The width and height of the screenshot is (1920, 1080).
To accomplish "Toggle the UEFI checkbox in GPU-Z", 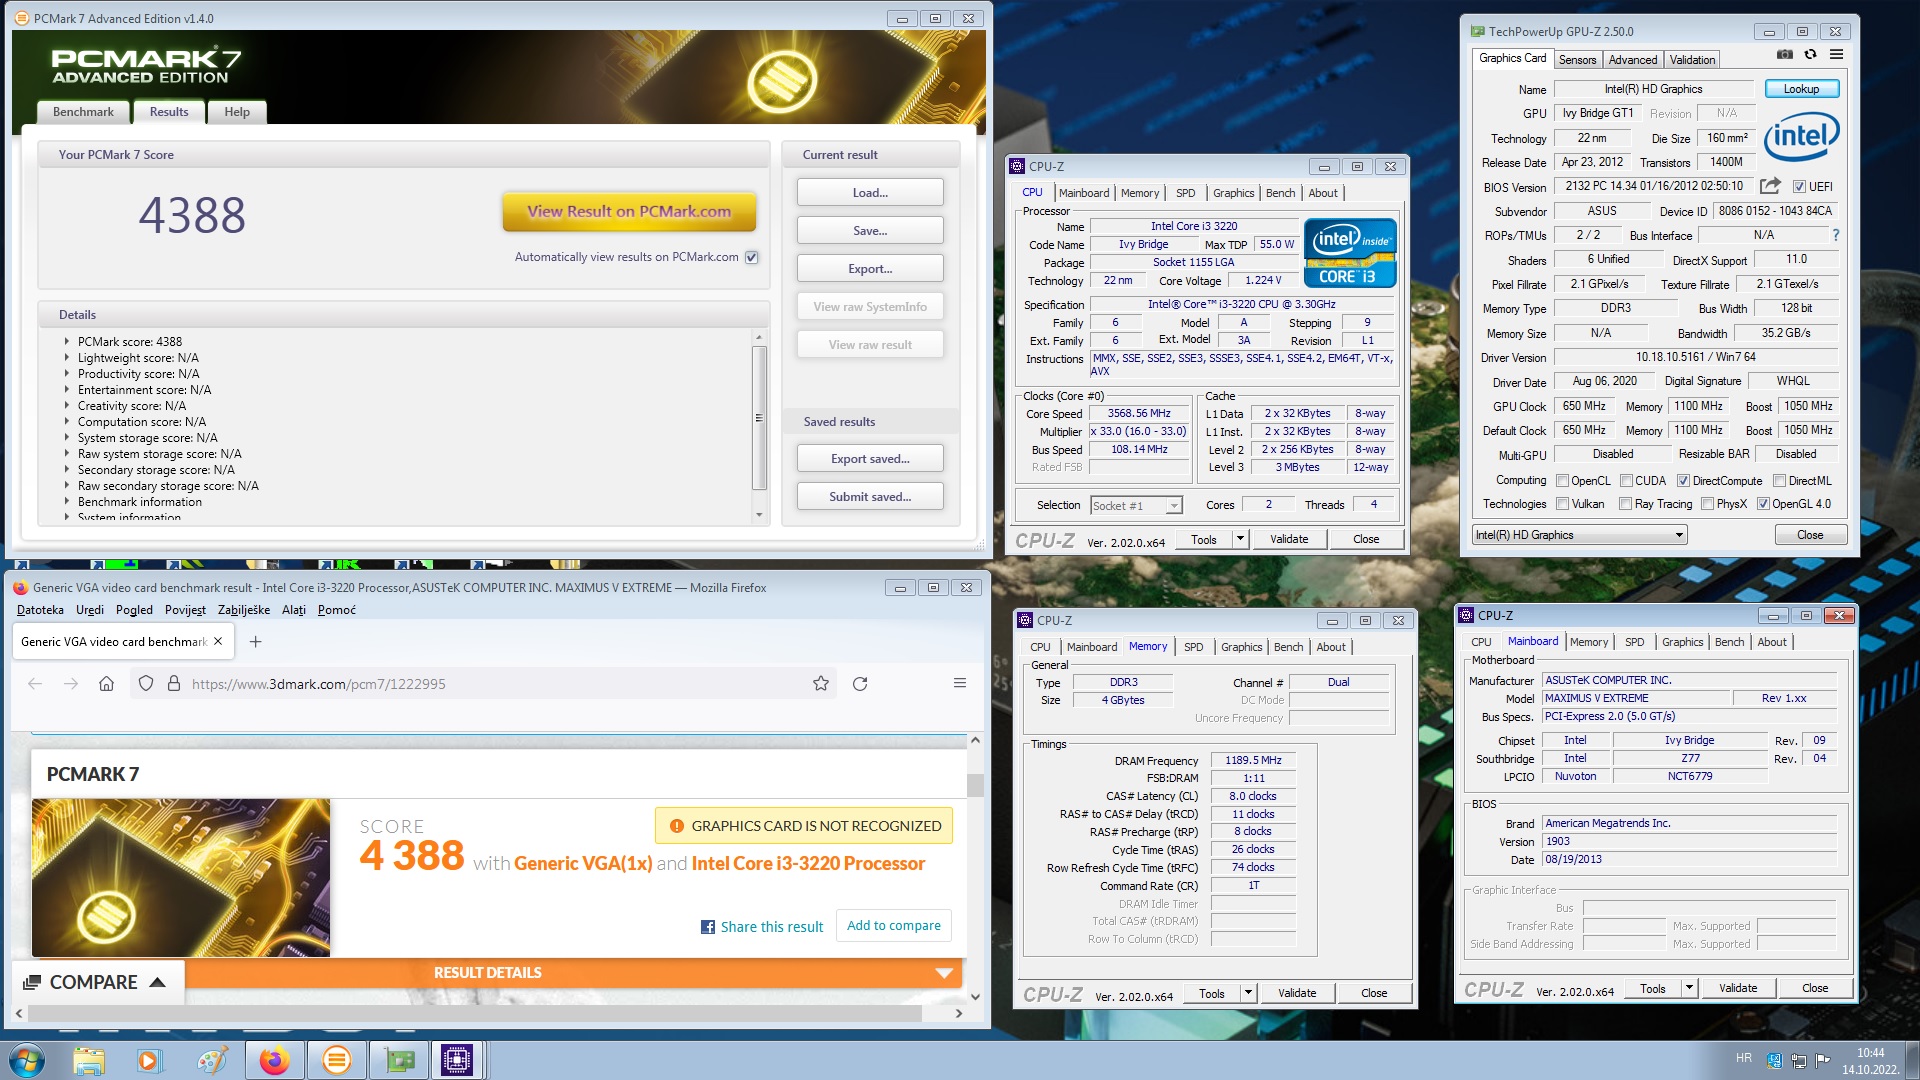I will coord(1799,187).
